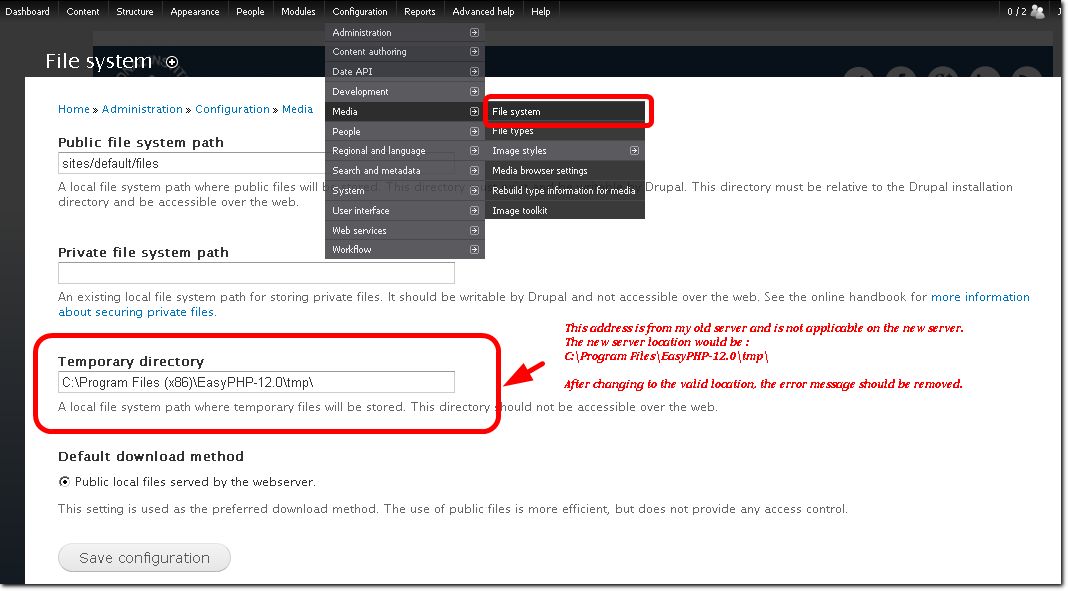Click the arrow icon next to Workflow

474,250
